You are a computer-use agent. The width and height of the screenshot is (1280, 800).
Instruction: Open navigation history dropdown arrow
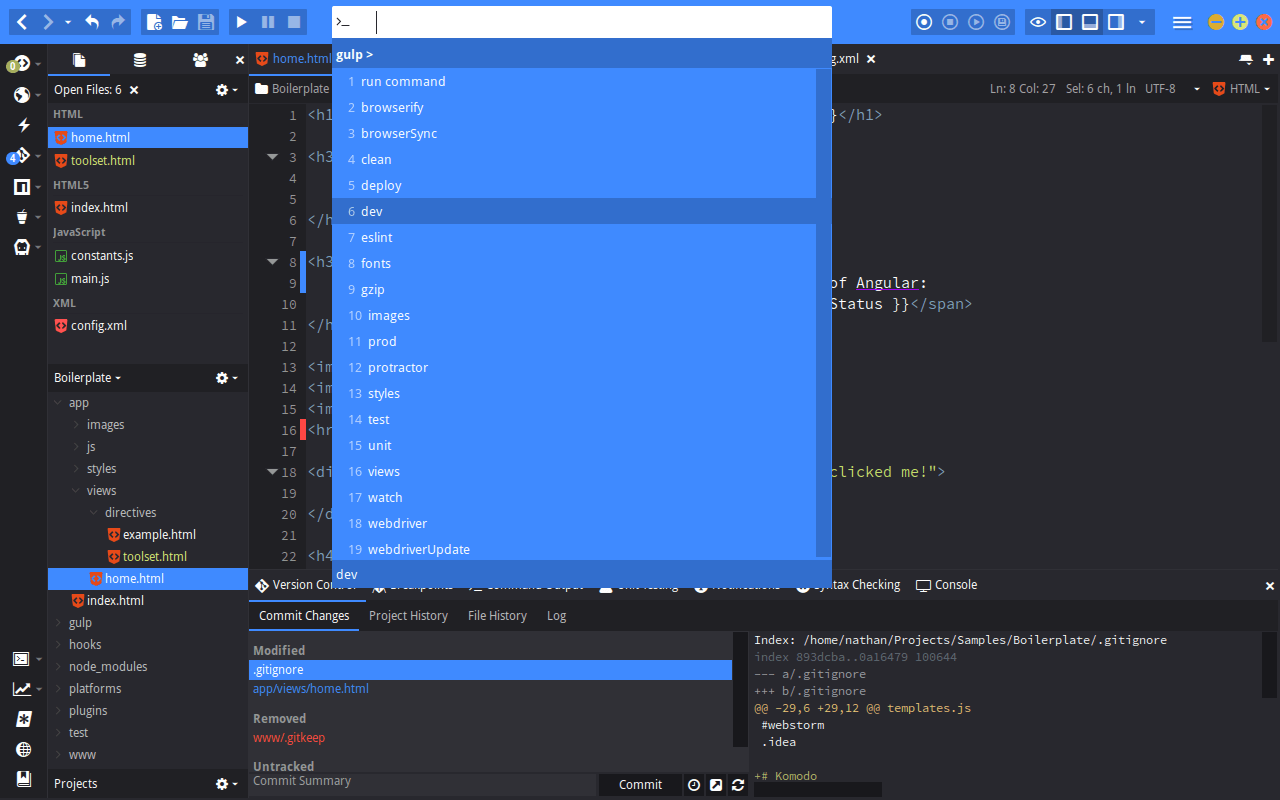click(x=68, y=21)
